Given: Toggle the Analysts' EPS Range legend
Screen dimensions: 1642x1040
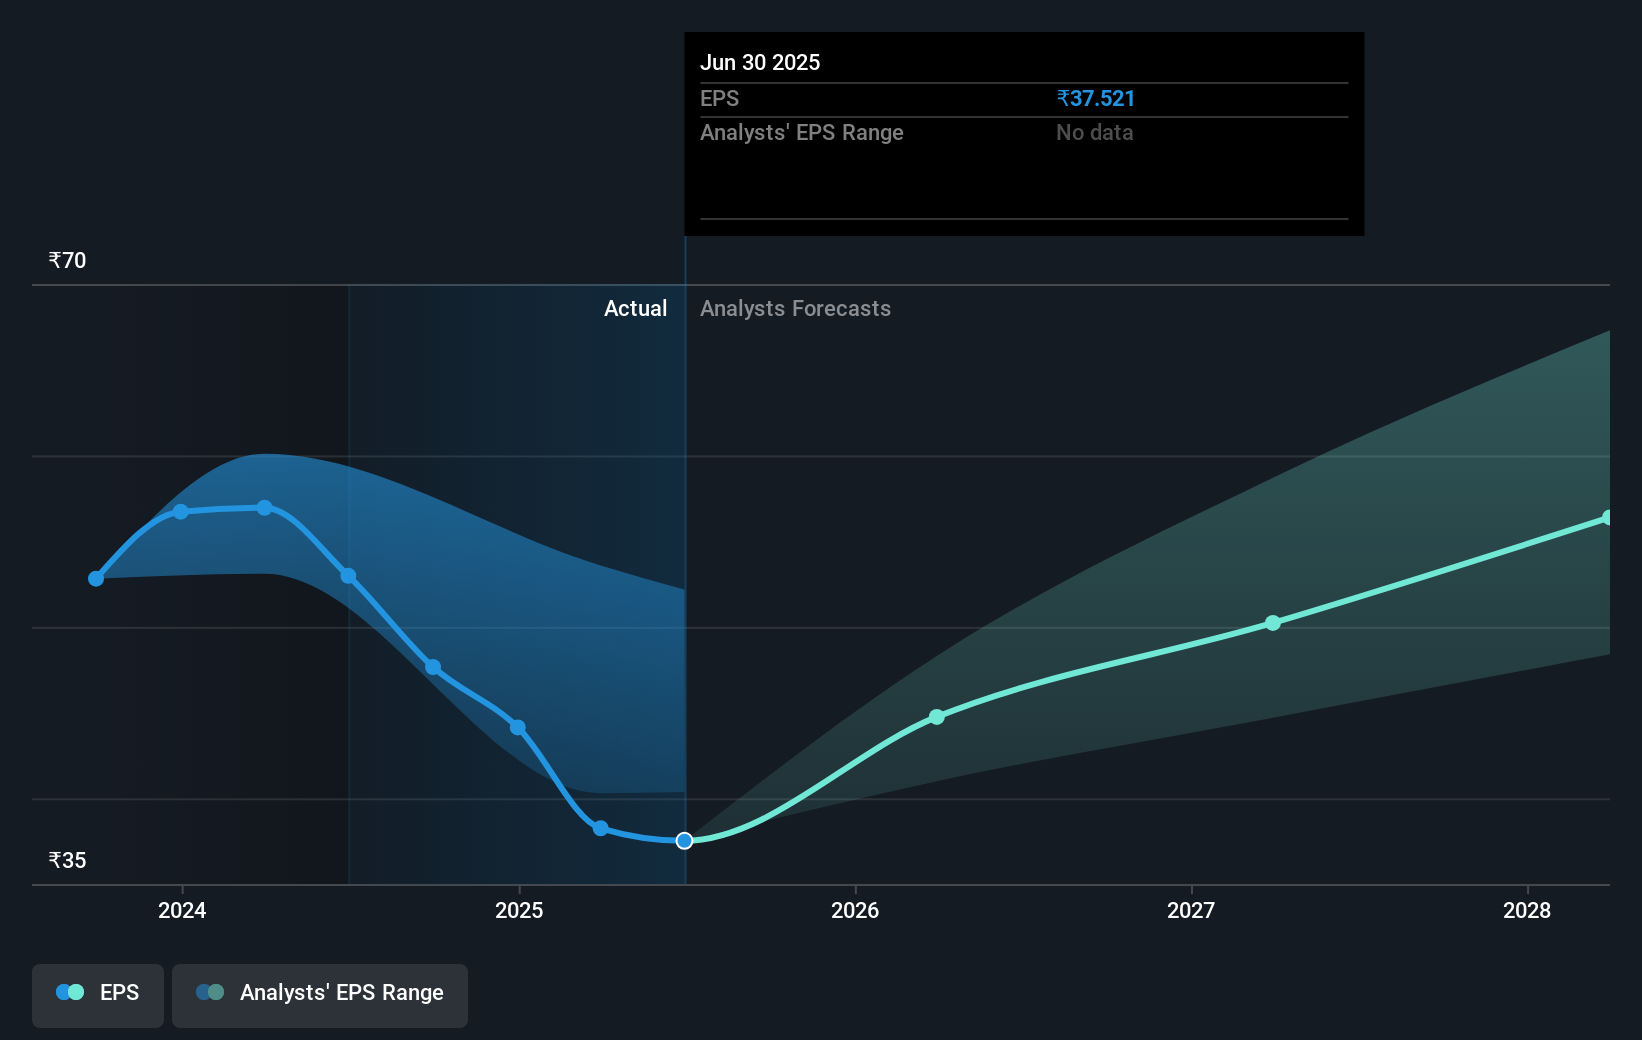Looking at the screenshot, I should [320, 995].
